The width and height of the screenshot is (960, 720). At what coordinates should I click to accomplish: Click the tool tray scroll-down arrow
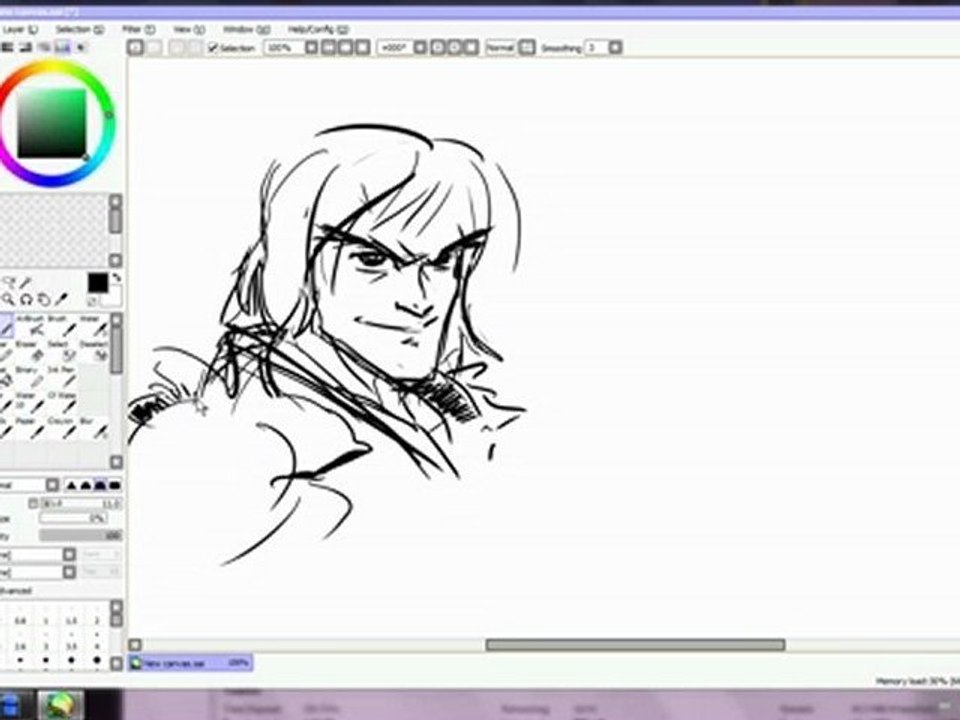[116, 461]
